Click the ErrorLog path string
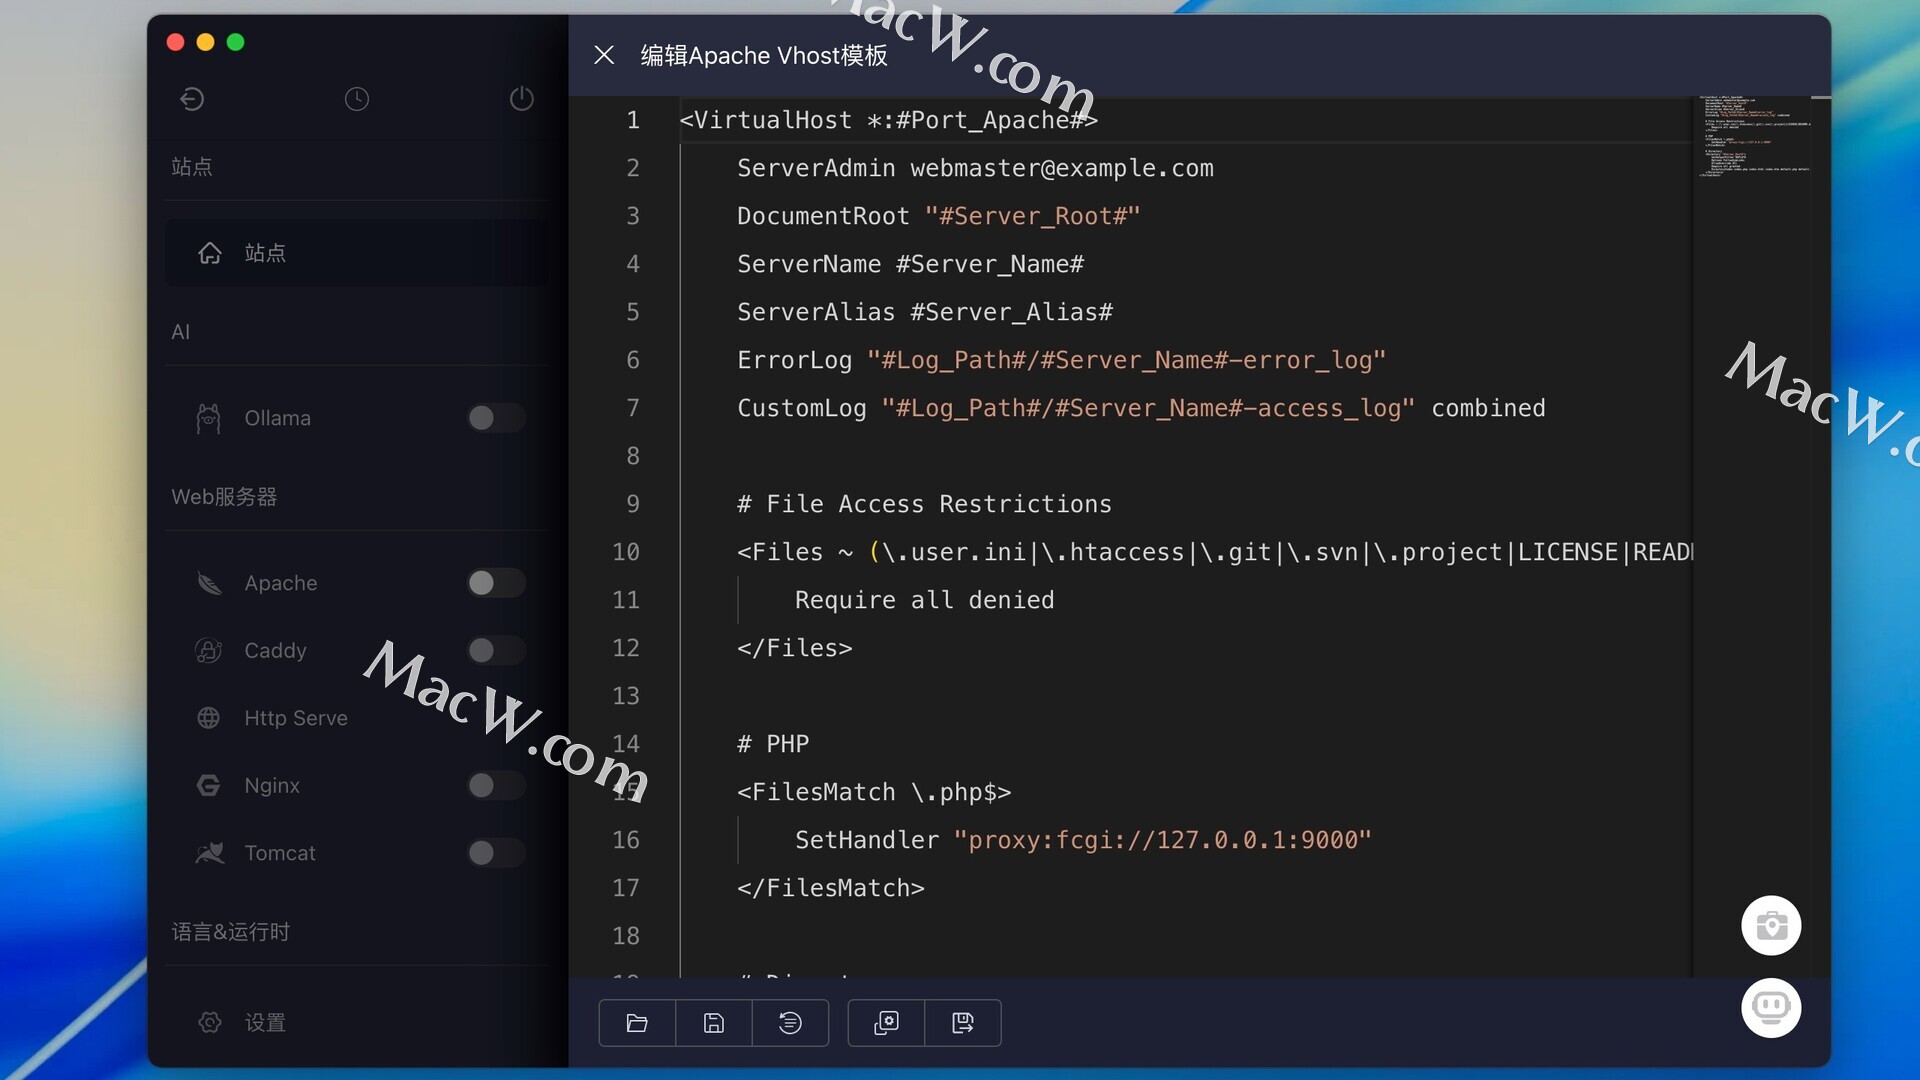Viewport: 1920px width, 1080px height. click(1126, 360)
